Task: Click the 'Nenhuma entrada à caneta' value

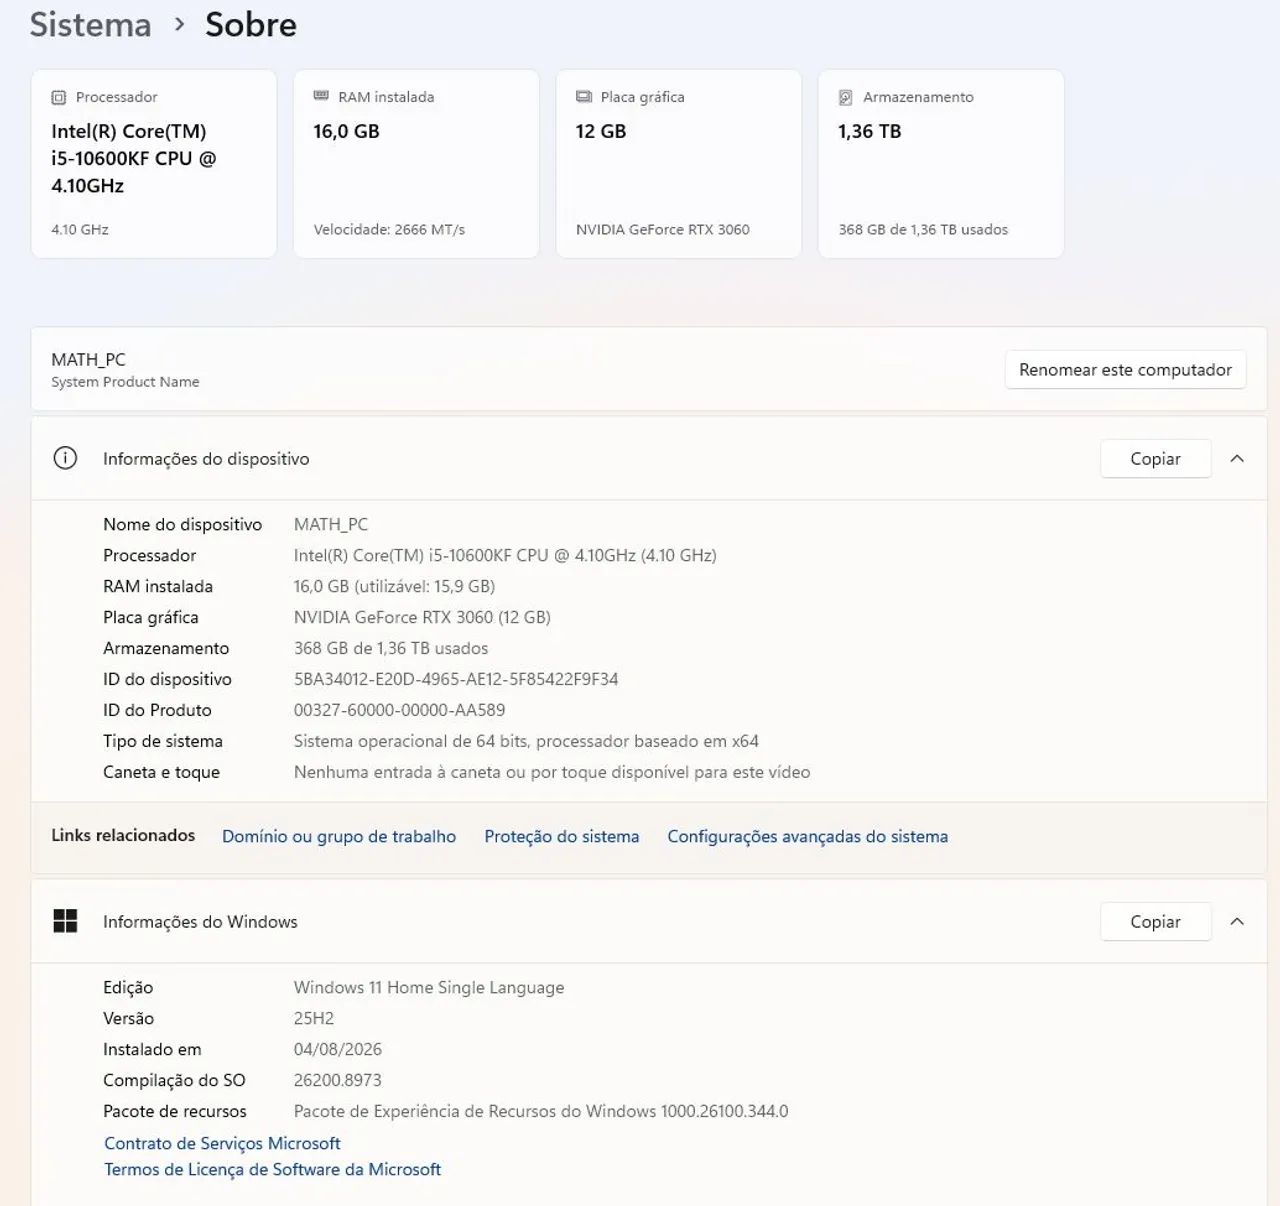Action: [552, 772]
